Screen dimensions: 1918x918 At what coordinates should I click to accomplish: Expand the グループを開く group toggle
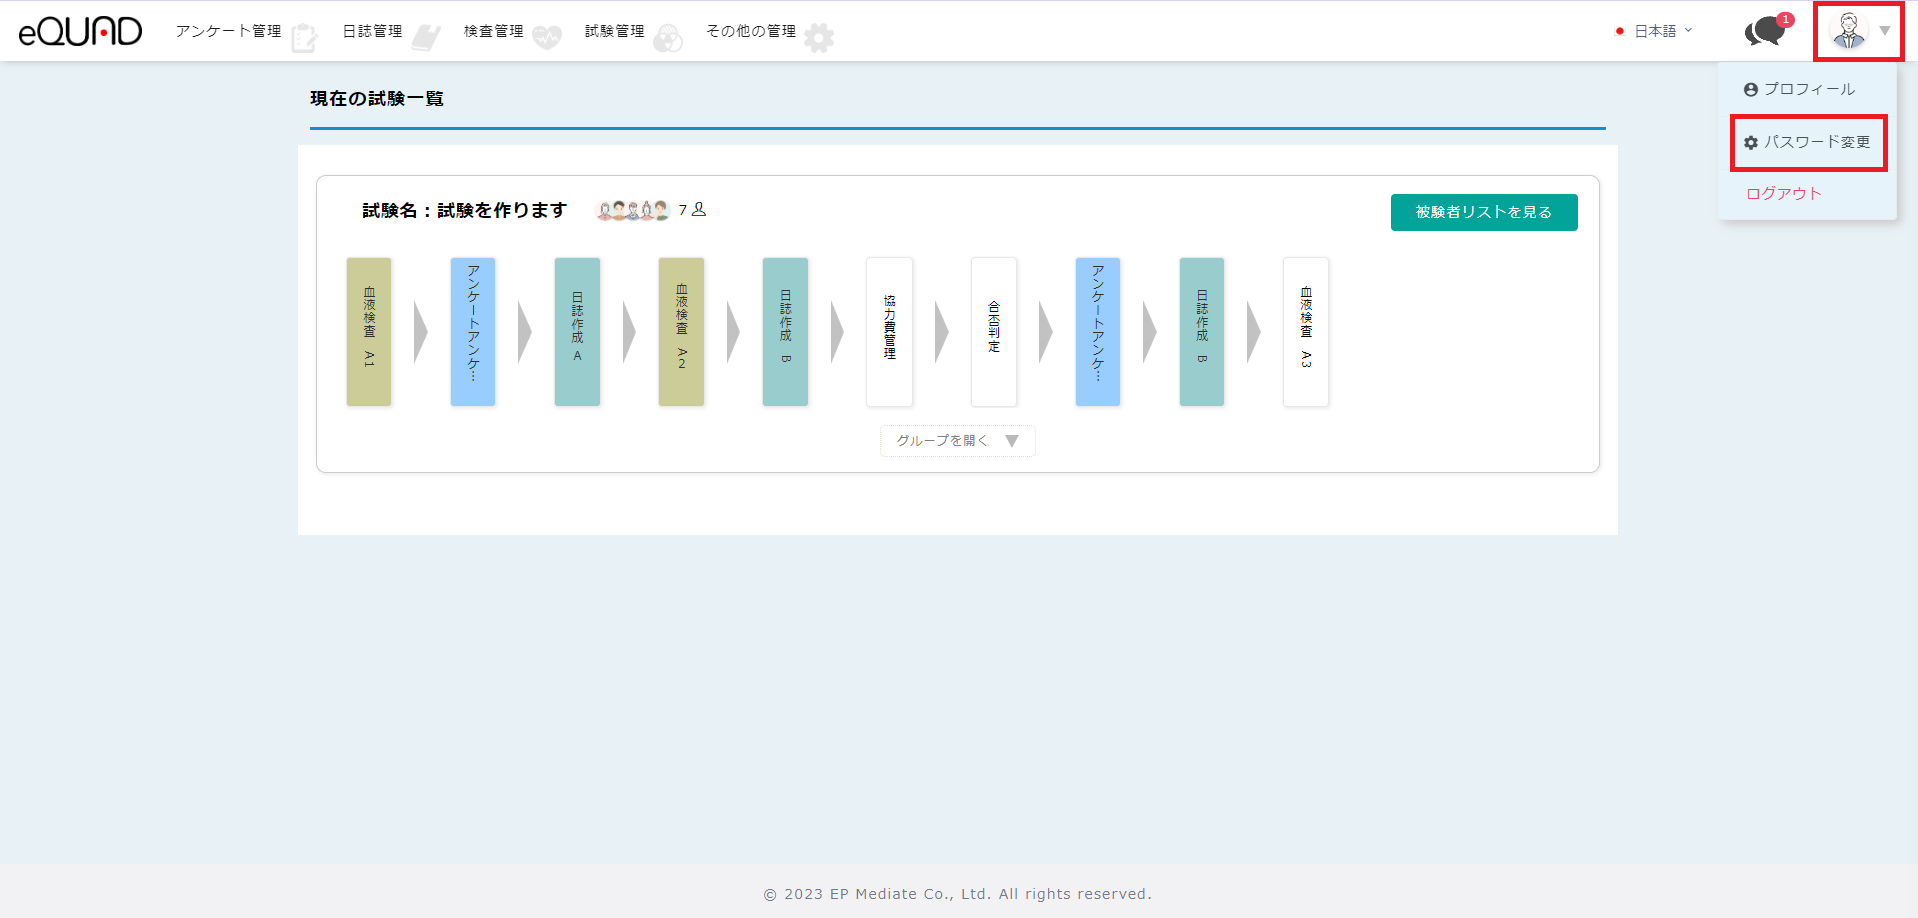(x=957, y=441)
